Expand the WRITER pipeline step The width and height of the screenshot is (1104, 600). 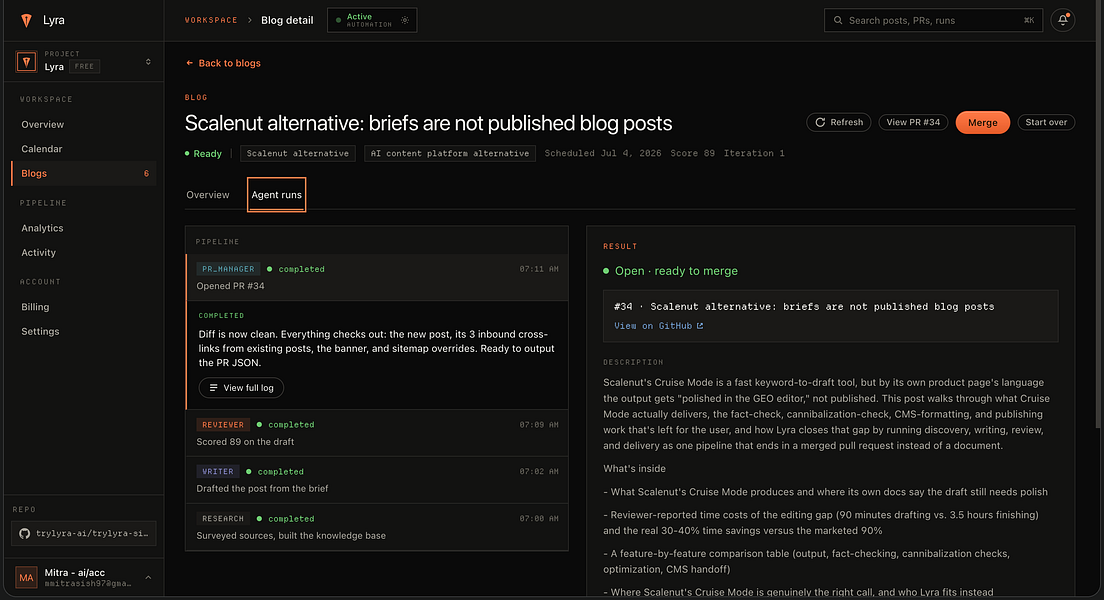click(377, 480)
